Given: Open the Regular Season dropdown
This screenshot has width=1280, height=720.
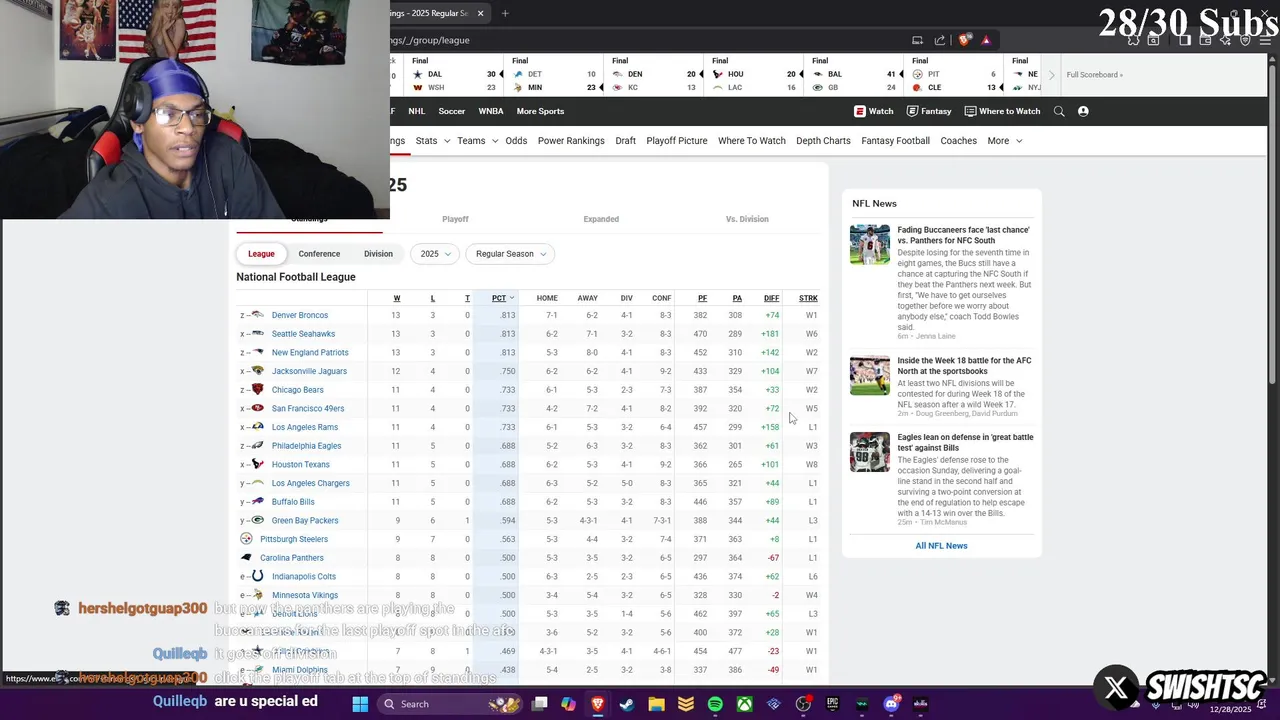Looking at the screenshot, I should [511, 254].
